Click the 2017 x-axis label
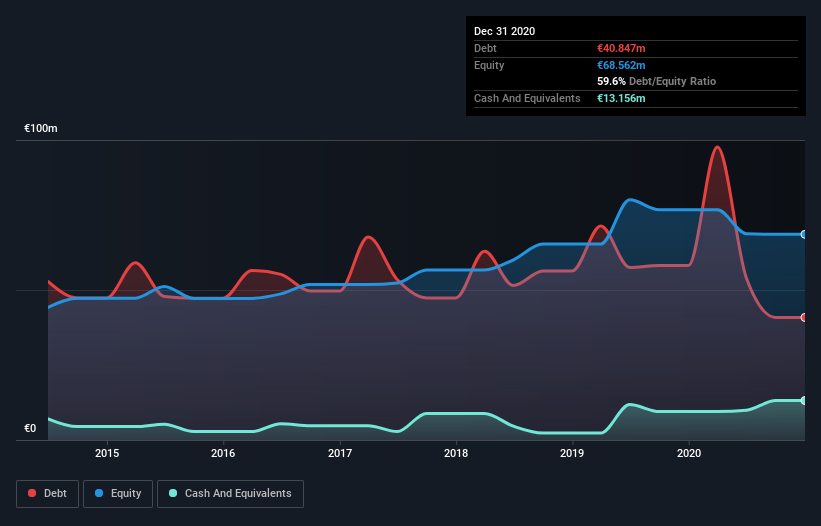The height and width of the screenshot is (526, 821). (340, 453)
